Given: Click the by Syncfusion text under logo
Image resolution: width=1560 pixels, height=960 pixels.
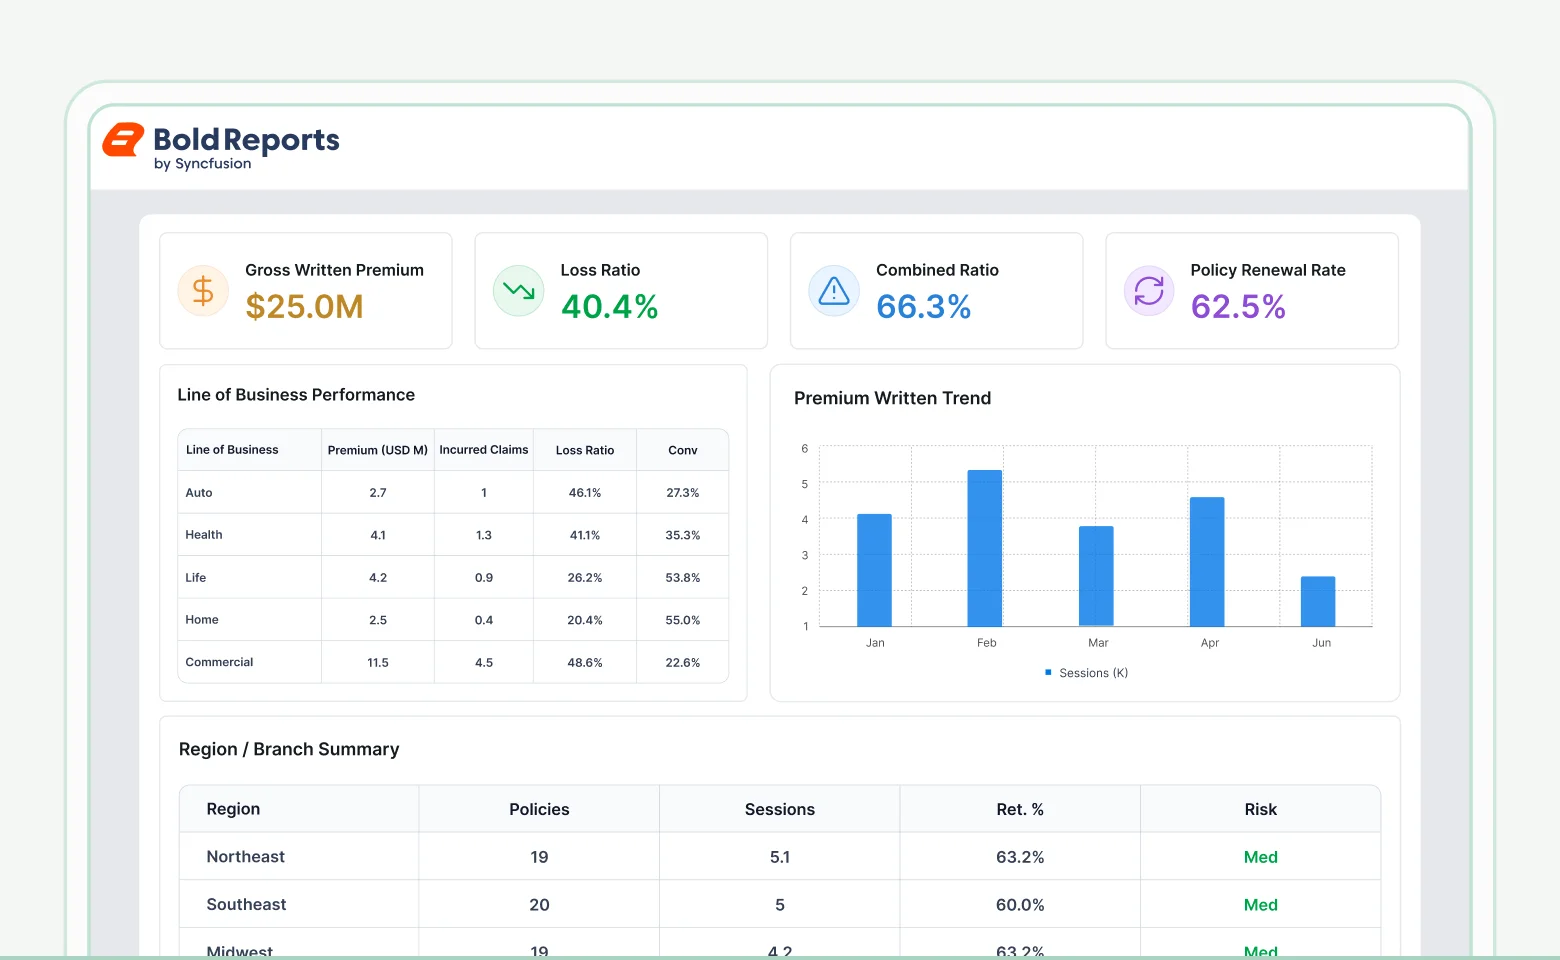Looking at the screenshot, I should tap(202, 164).
